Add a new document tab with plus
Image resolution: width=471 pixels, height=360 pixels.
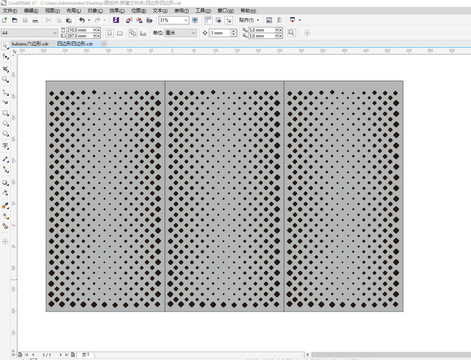click(104, 44)
